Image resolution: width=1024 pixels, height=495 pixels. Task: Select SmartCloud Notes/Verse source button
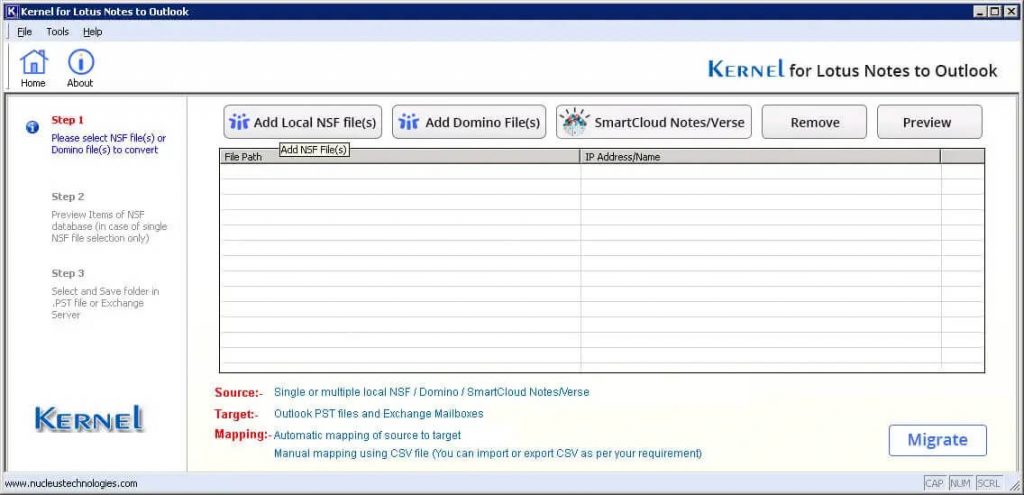654,122
